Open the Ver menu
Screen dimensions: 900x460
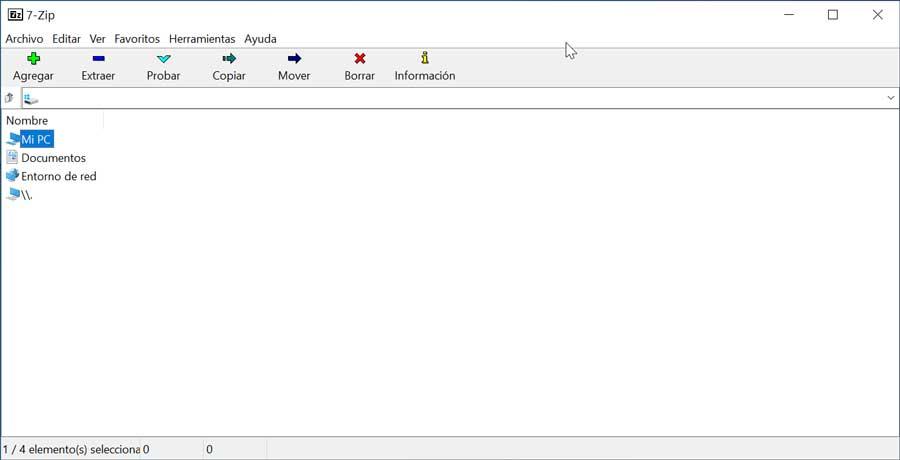coord(98,39)
